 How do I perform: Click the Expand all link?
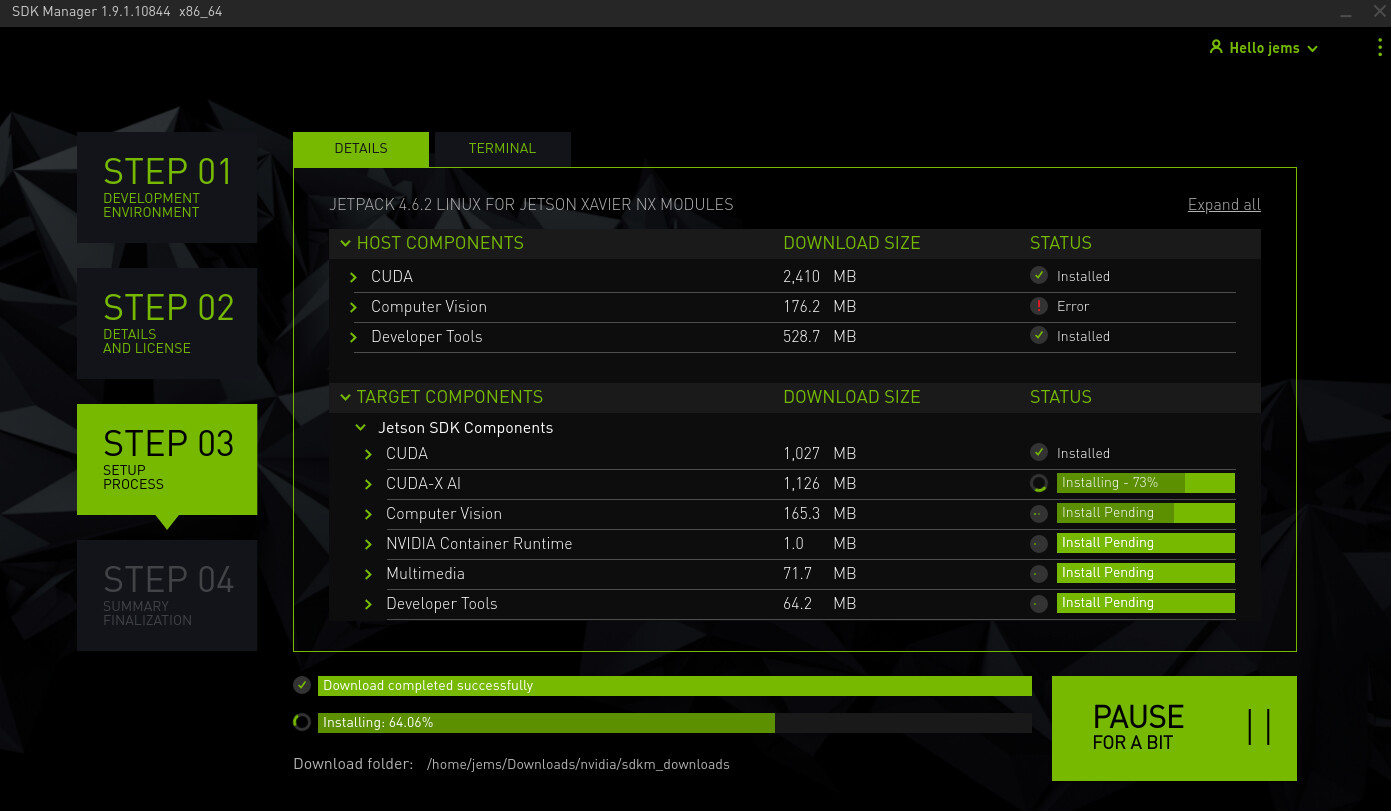coord(1224,205)
